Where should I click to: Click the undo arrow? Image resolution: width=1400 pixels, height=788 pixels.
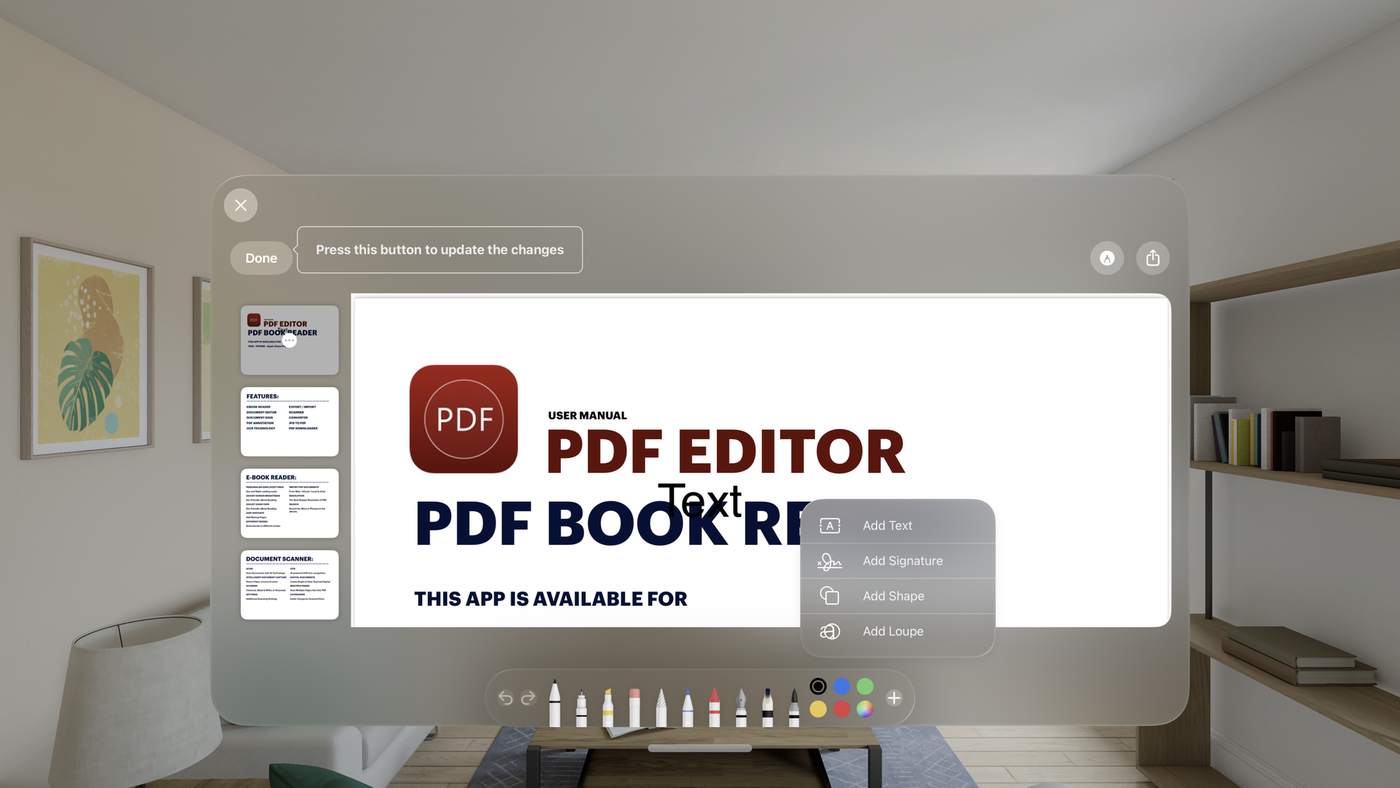click(505, 698)
